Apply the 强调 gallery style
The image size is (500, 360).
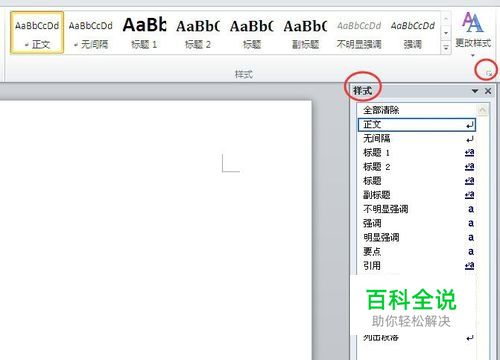pos(413,33)
